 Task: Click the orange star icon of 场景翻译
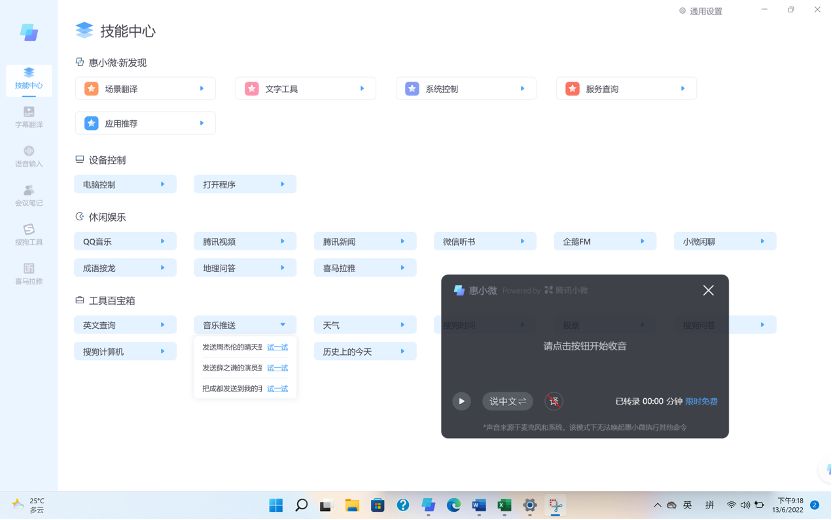coord(91,89)
